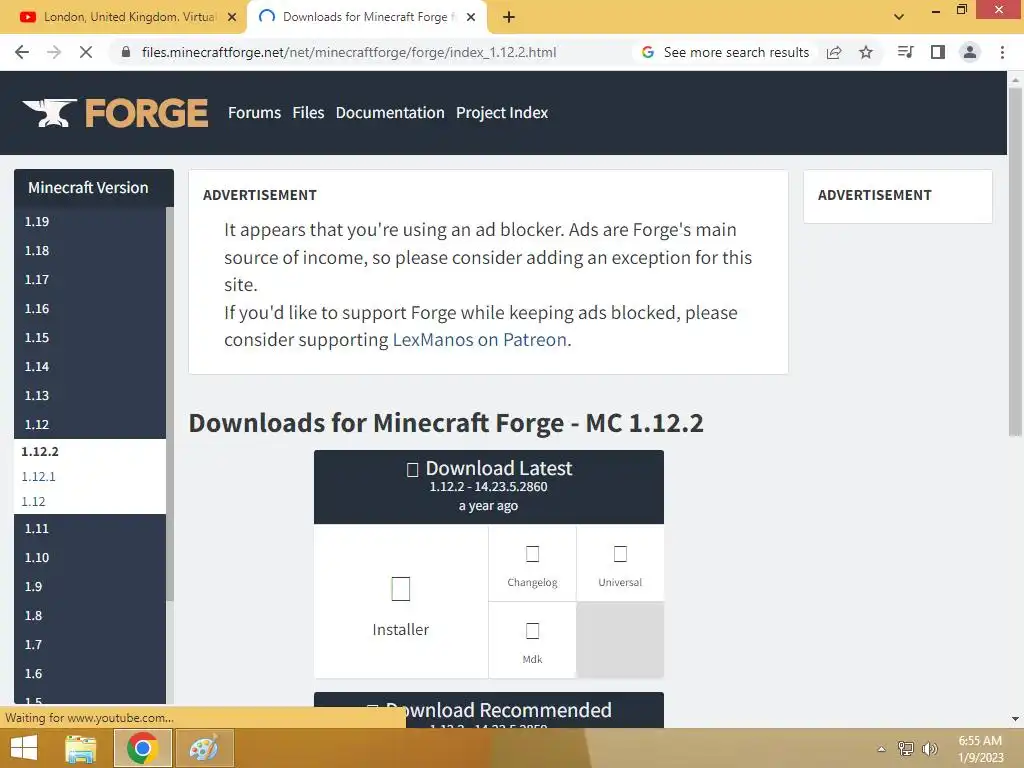
Task: Close the Minecraft Forge downloads tab
Action: (471, 17)
